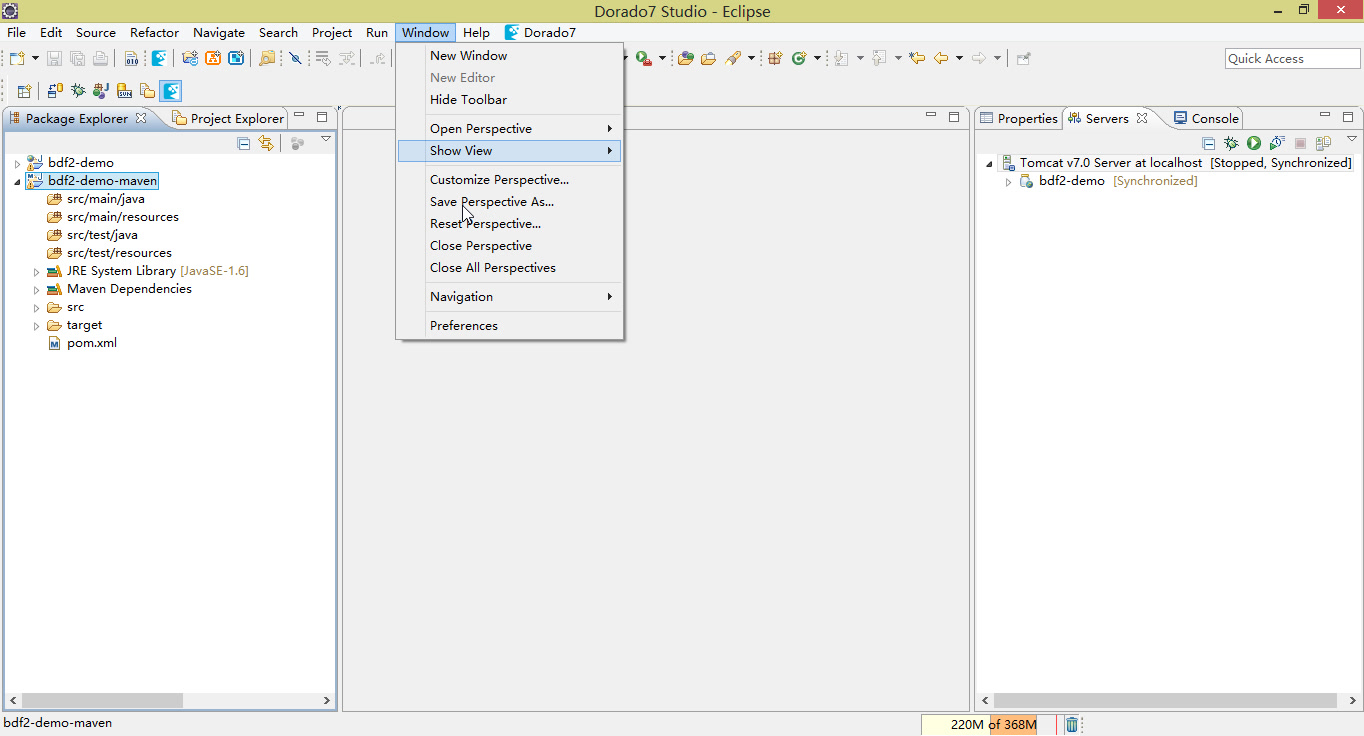Click the orange diagram toolbar icon
Screen dimensions: 1364x736
213,58
